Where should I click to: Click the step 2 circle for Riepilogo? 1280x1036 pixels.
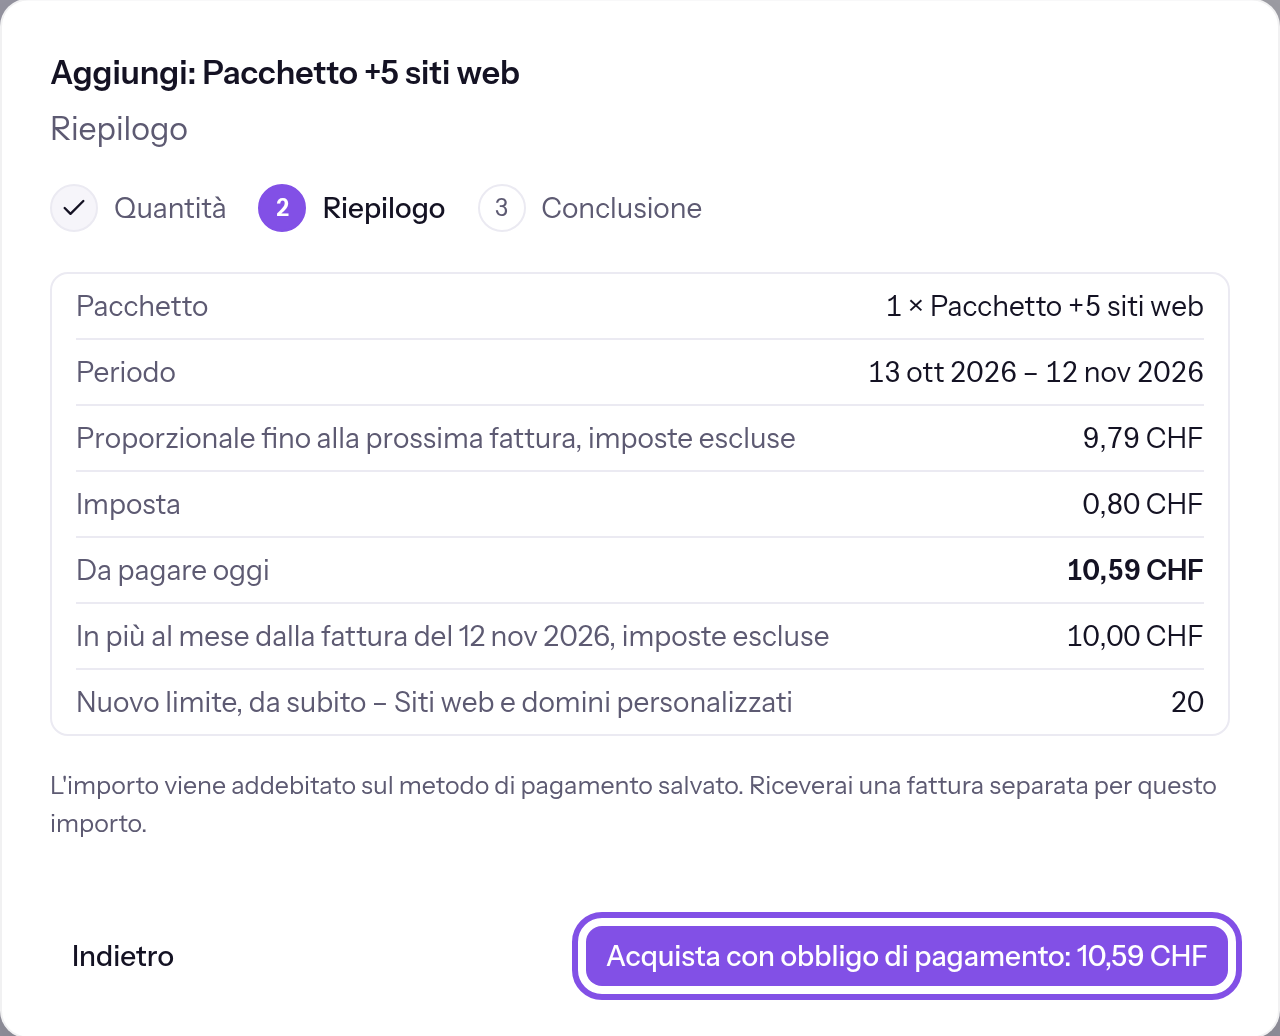point(282,208)
